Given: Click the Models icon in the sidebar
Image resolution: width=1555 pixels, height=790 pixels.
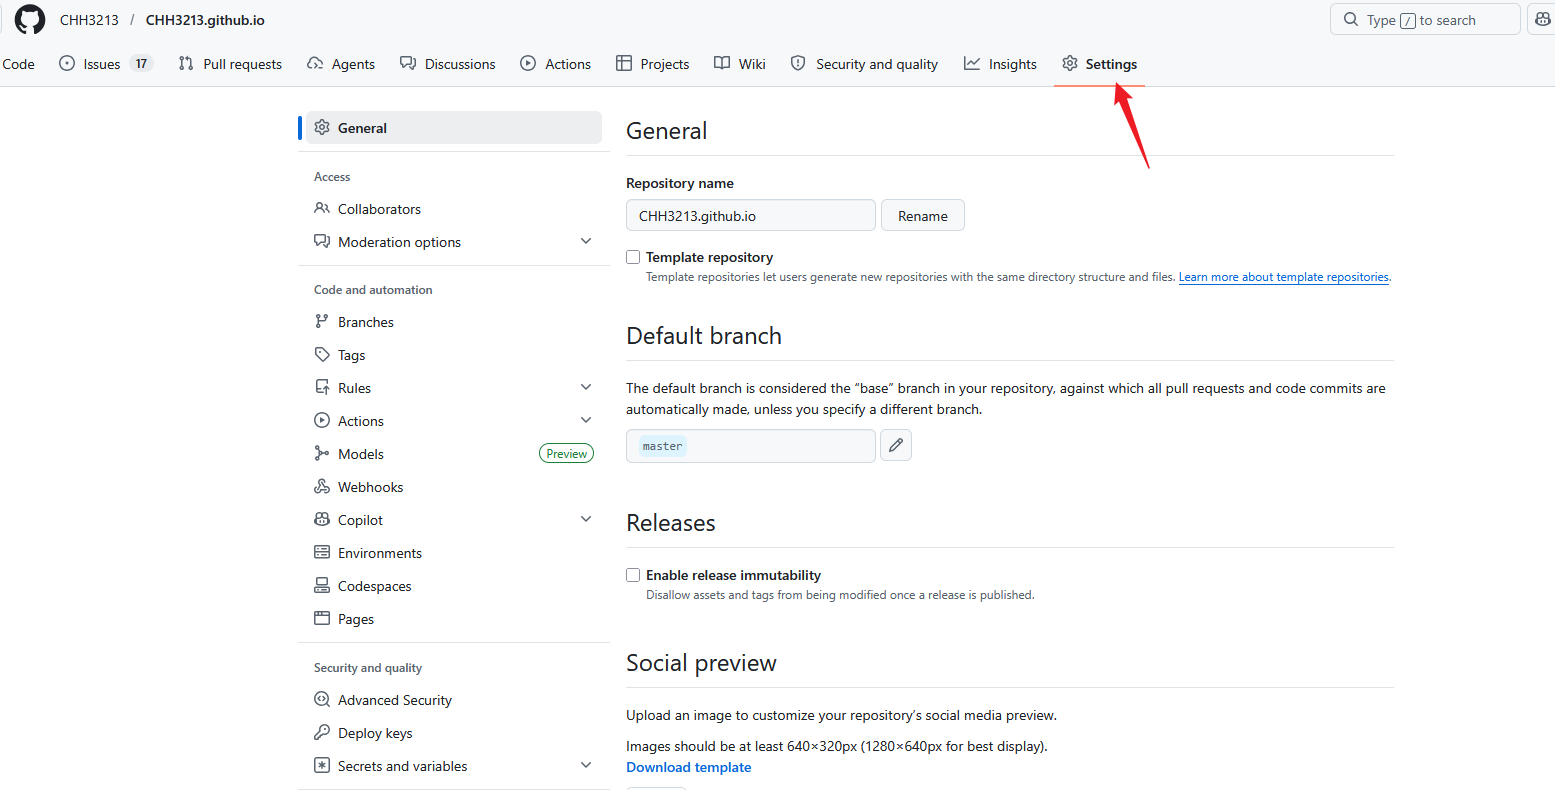Looking at the screenshot, I should [322, 454].
